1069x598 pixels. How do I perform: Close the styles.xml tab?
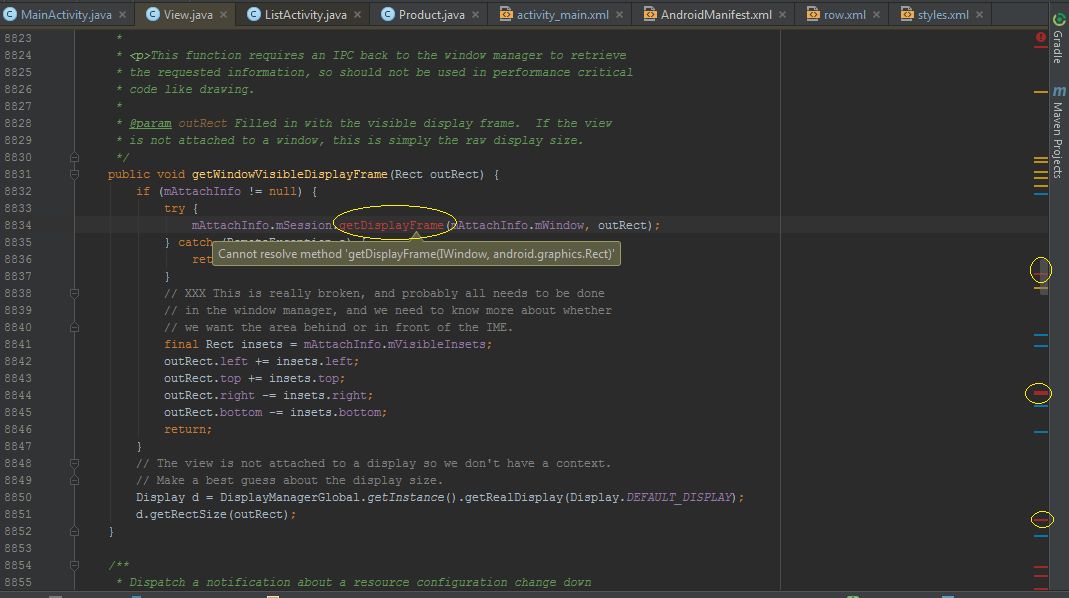979,14
